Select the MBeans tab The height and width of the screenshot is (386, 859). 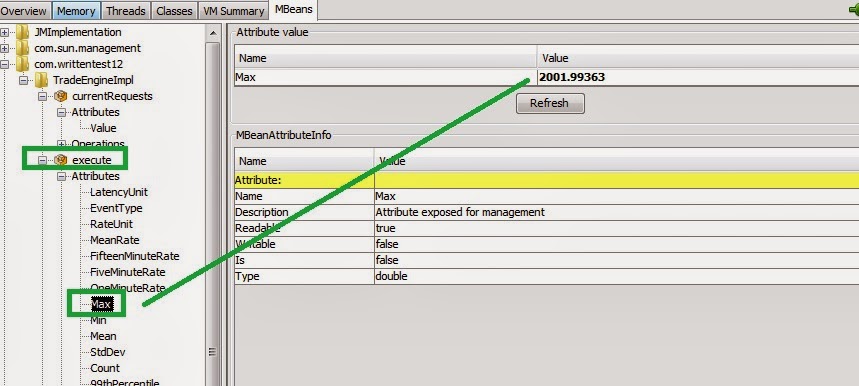click(294, 9)
